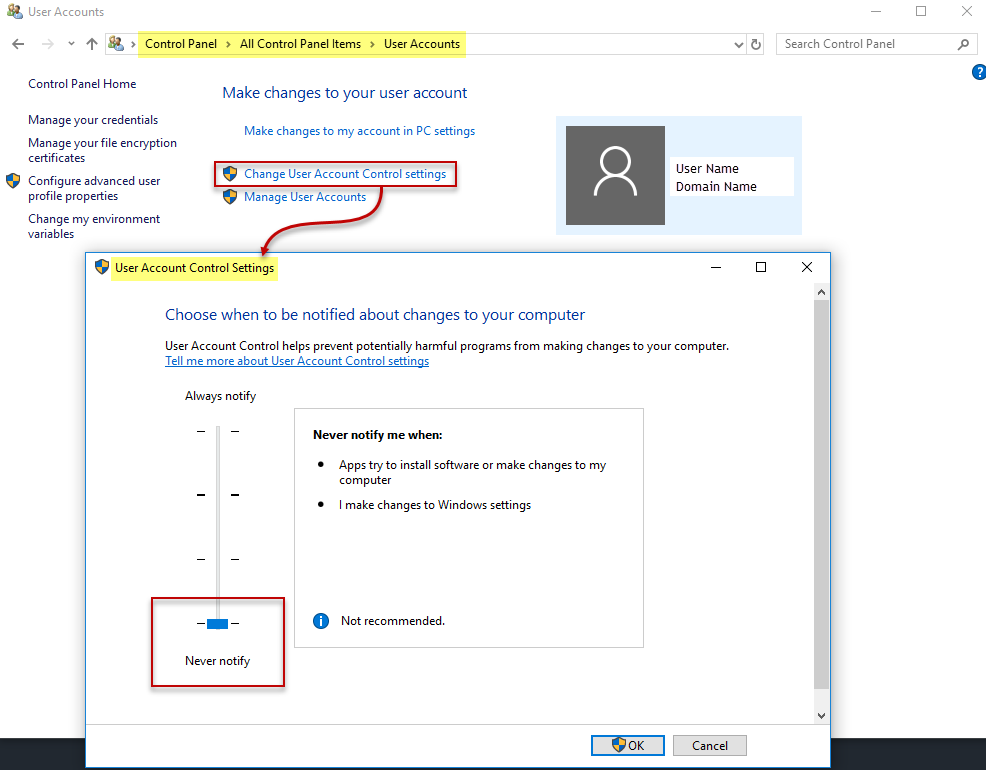Open the address bar history dropdown
Screen dimensions: 986x770
pyautogui.click(x=739, y=45)
